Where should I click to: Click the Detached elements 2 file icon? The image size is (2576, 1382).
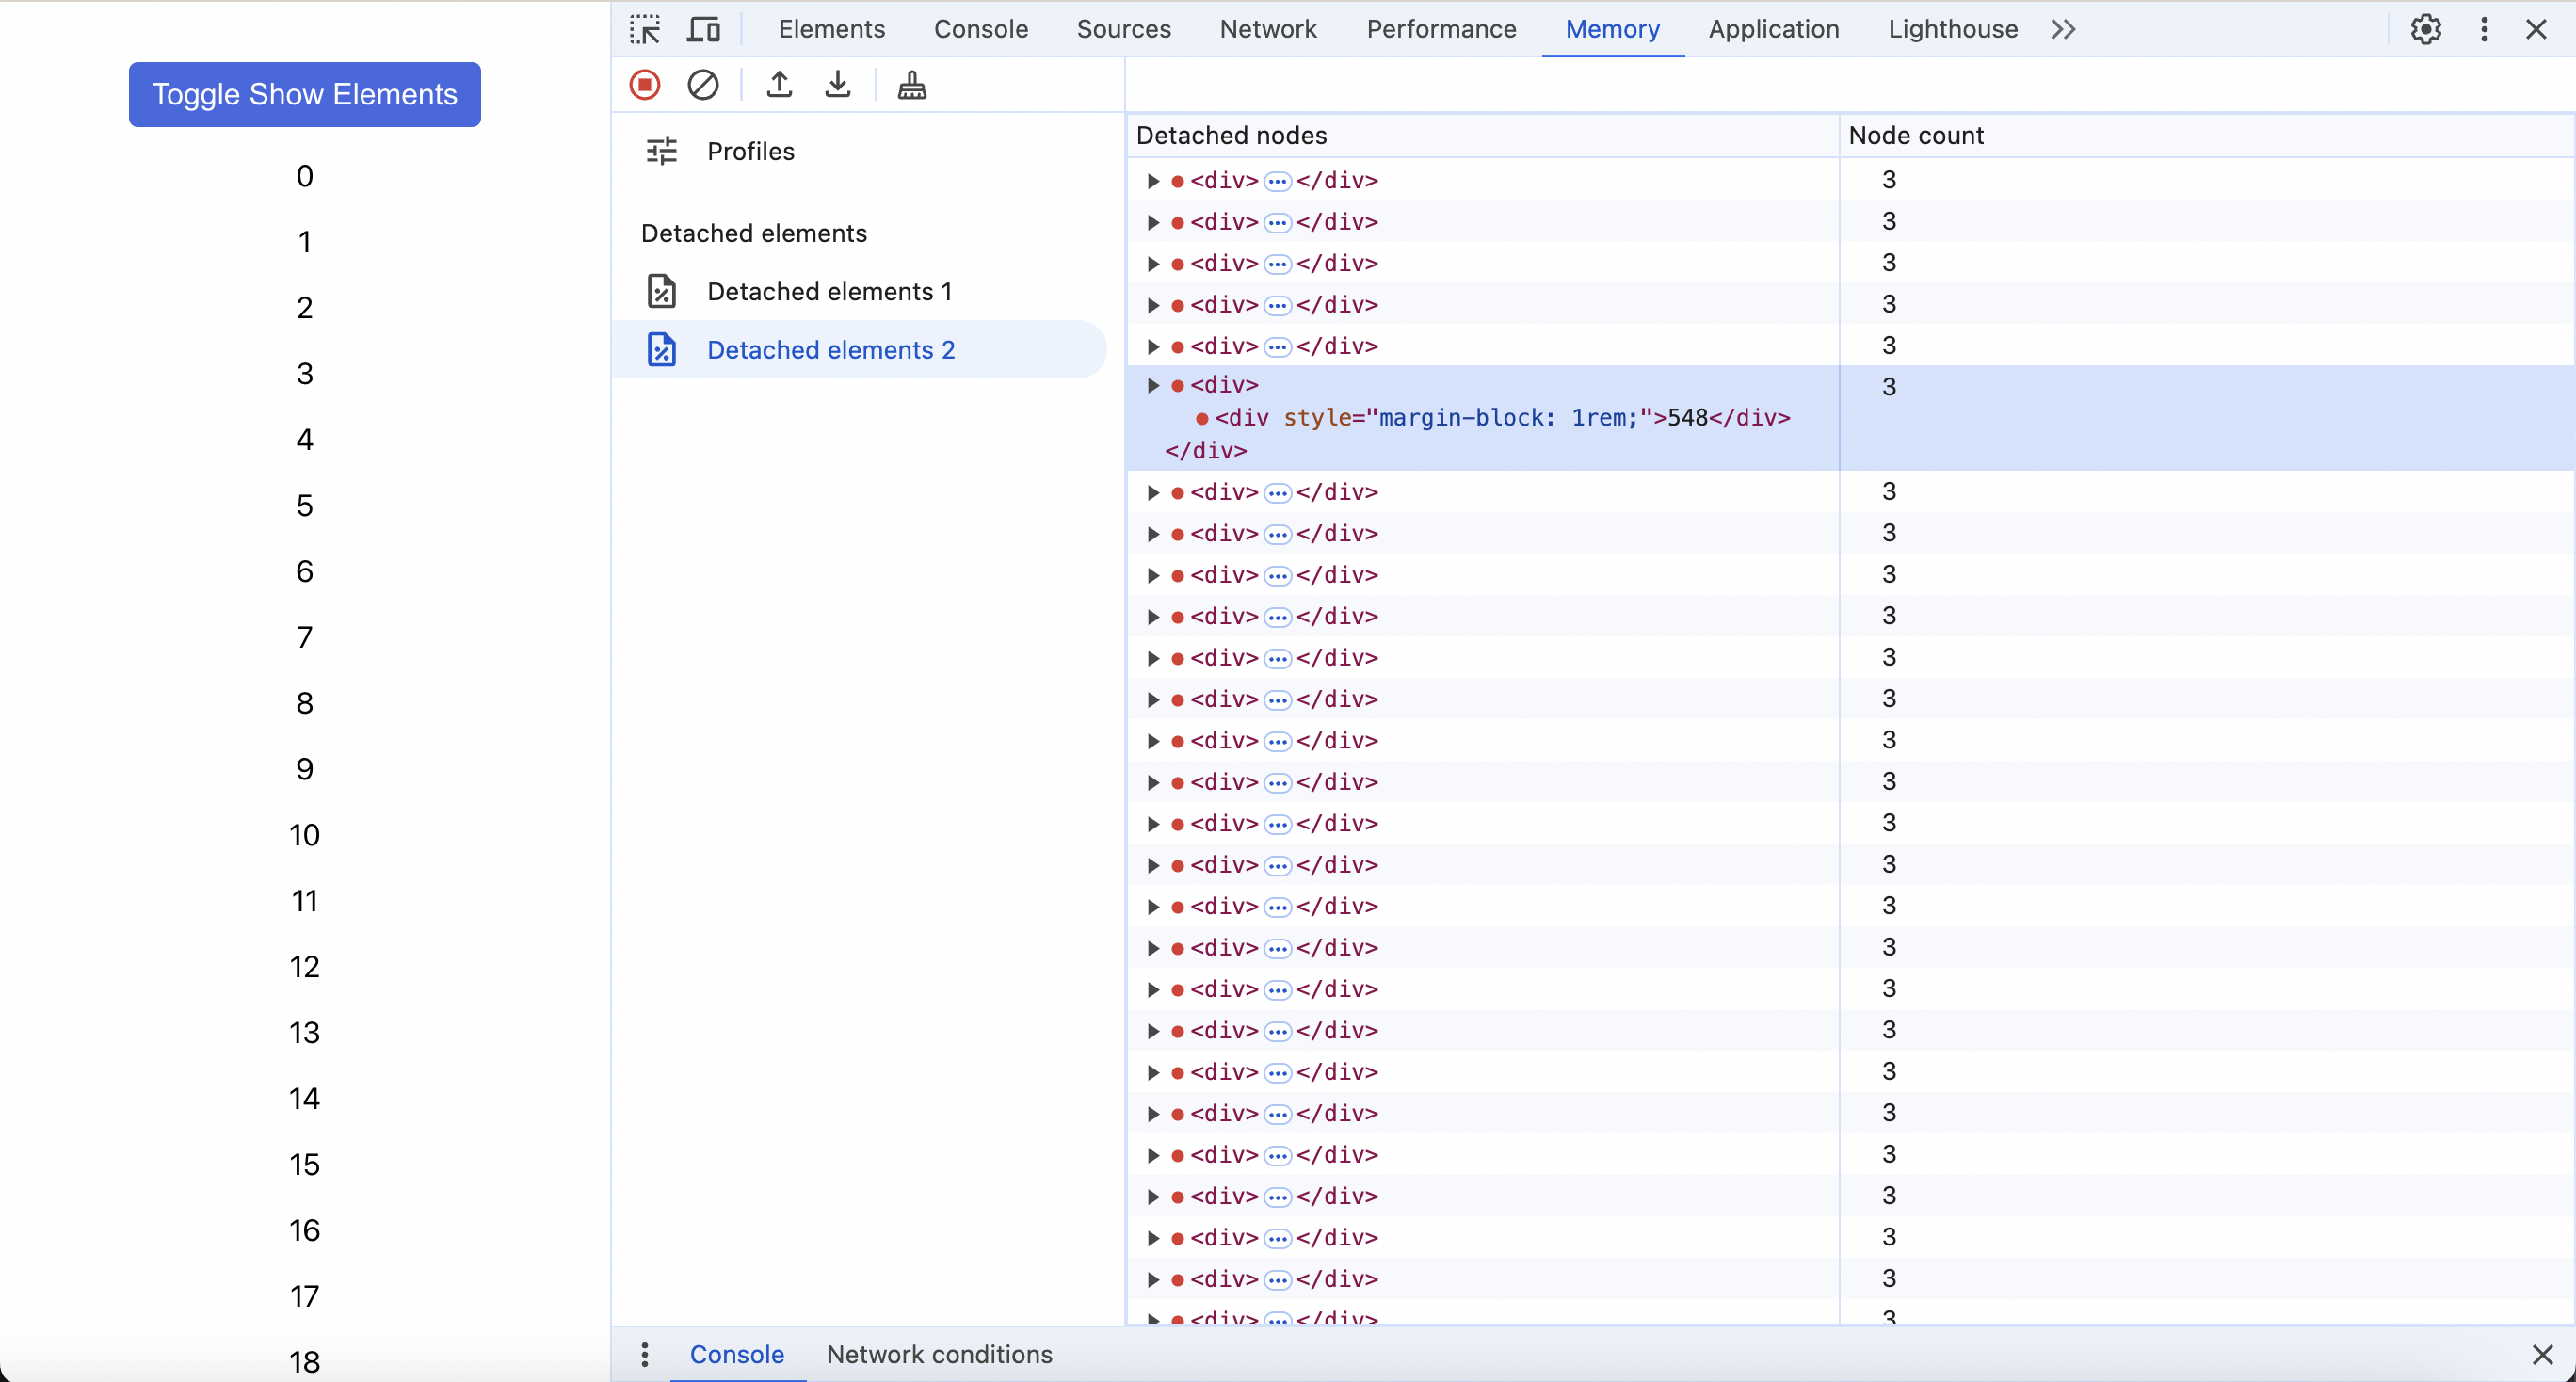(661, 349)
